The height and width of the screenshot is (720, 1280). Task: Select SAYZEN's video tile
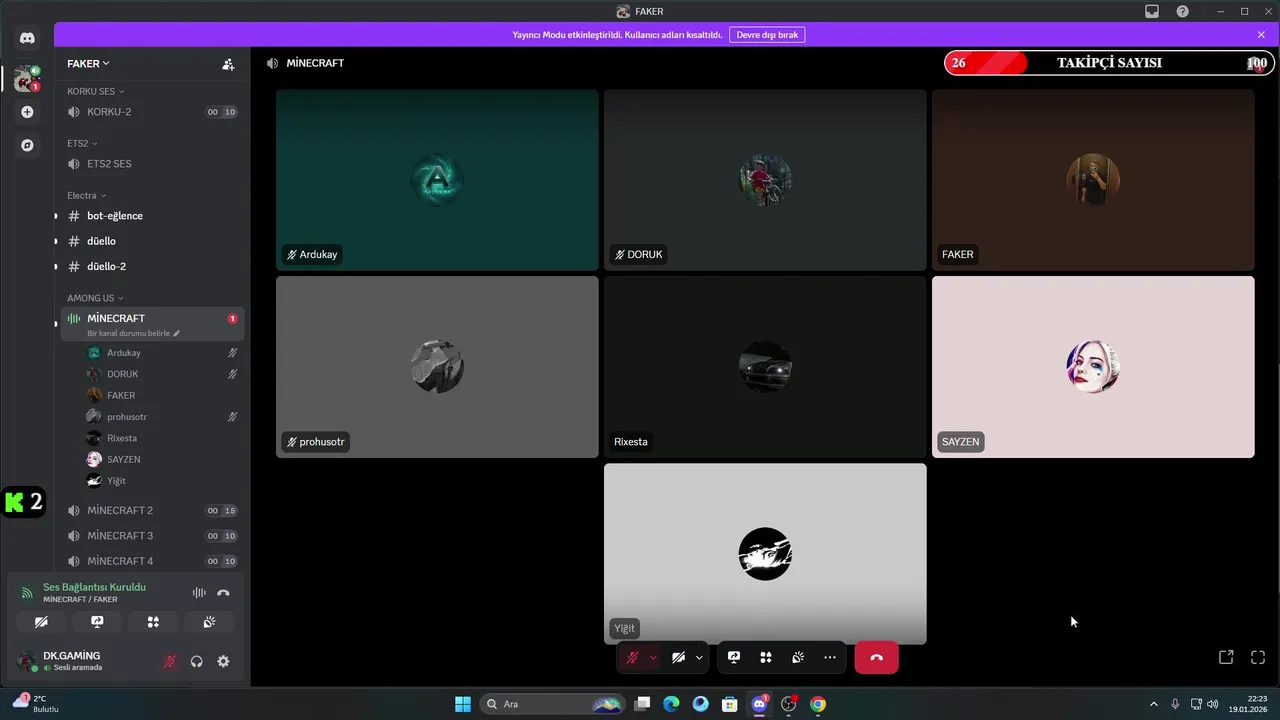click(1093, 367)
